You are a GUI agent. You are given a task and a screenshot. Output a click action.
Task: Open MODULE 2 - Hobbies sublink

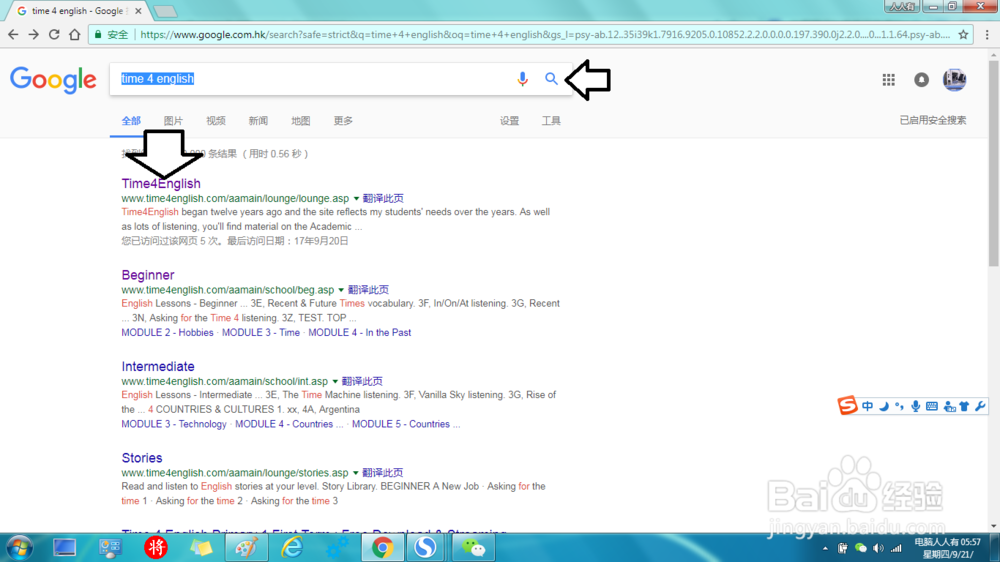[x=167, y=332]
